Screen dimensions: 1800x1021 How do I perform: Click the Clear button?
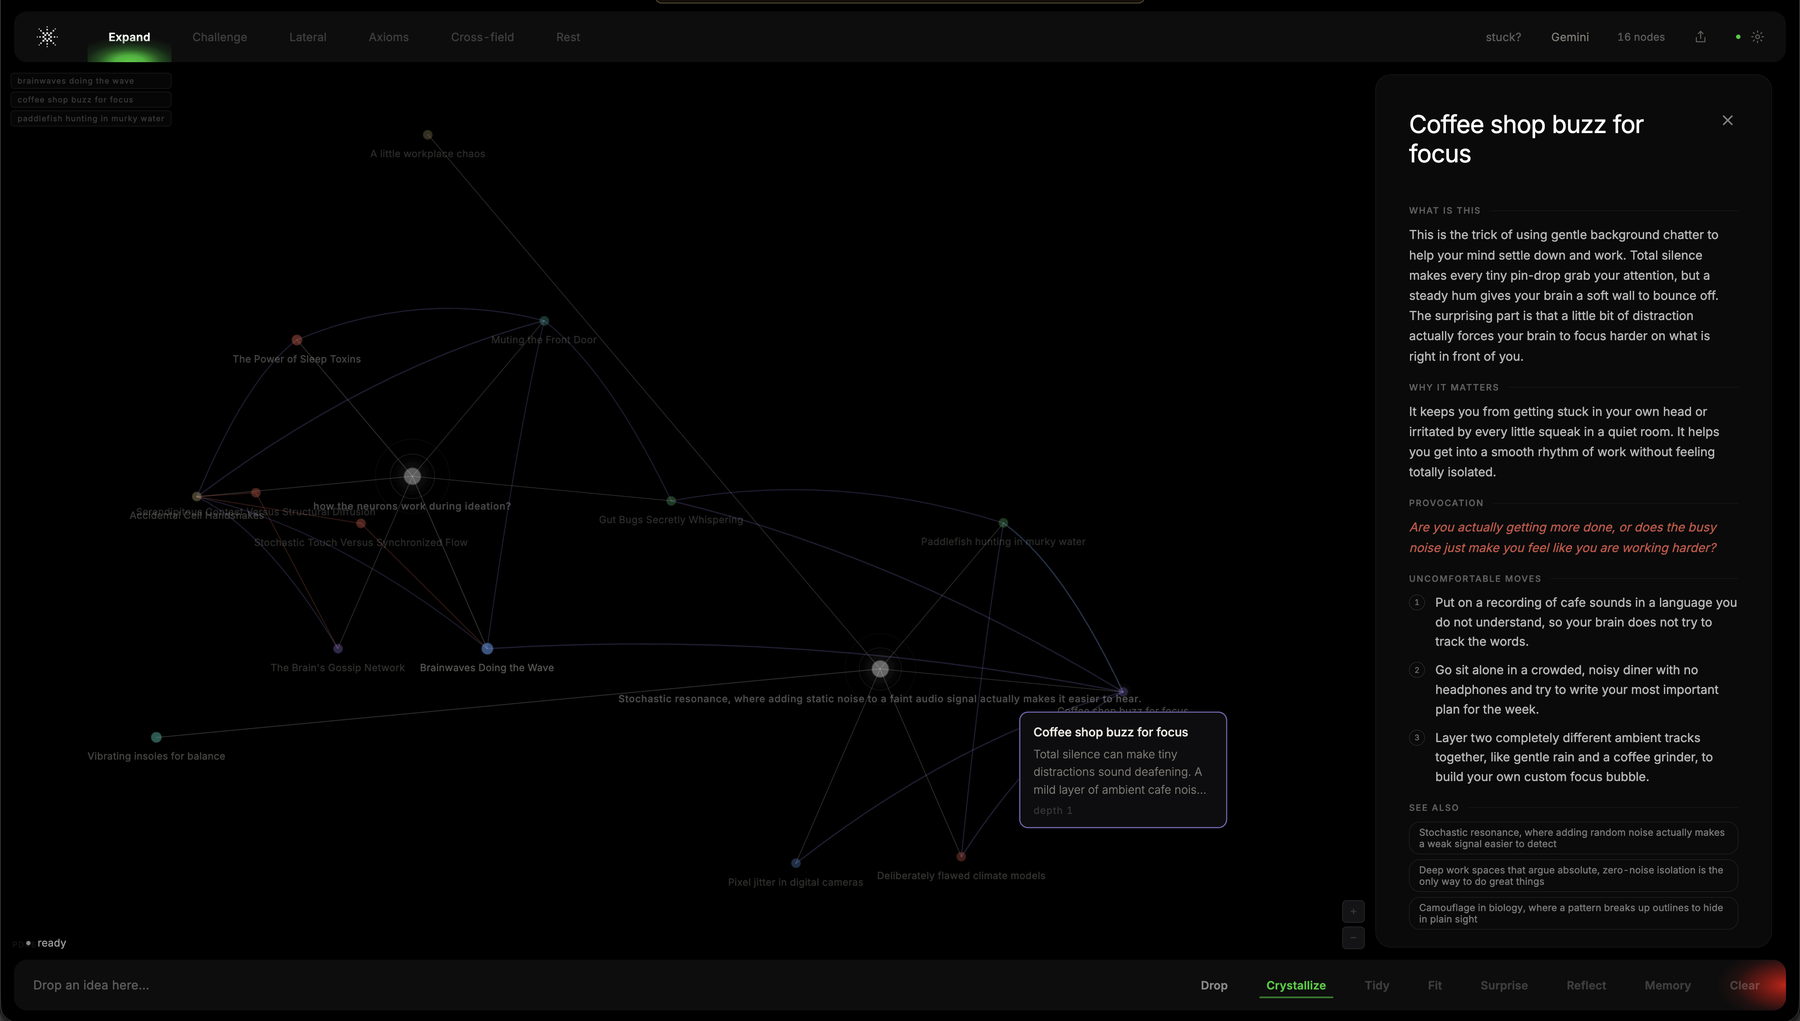[1745, 985]
